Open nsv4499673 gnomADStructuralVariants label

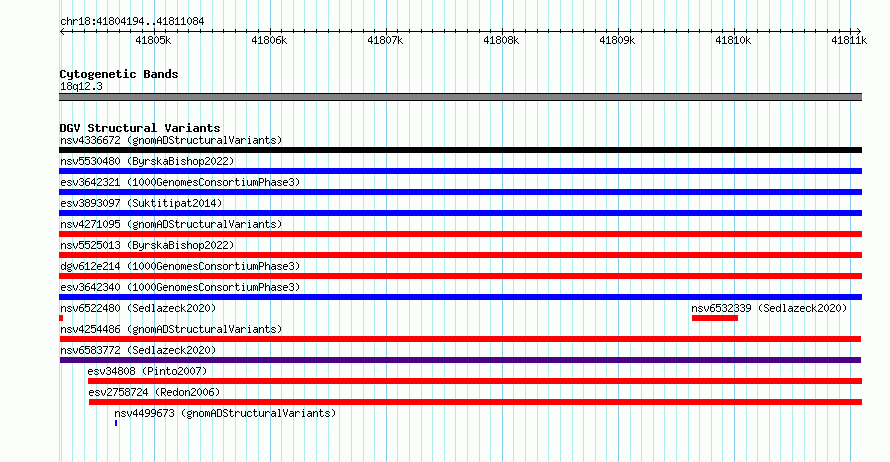(225, 413)
